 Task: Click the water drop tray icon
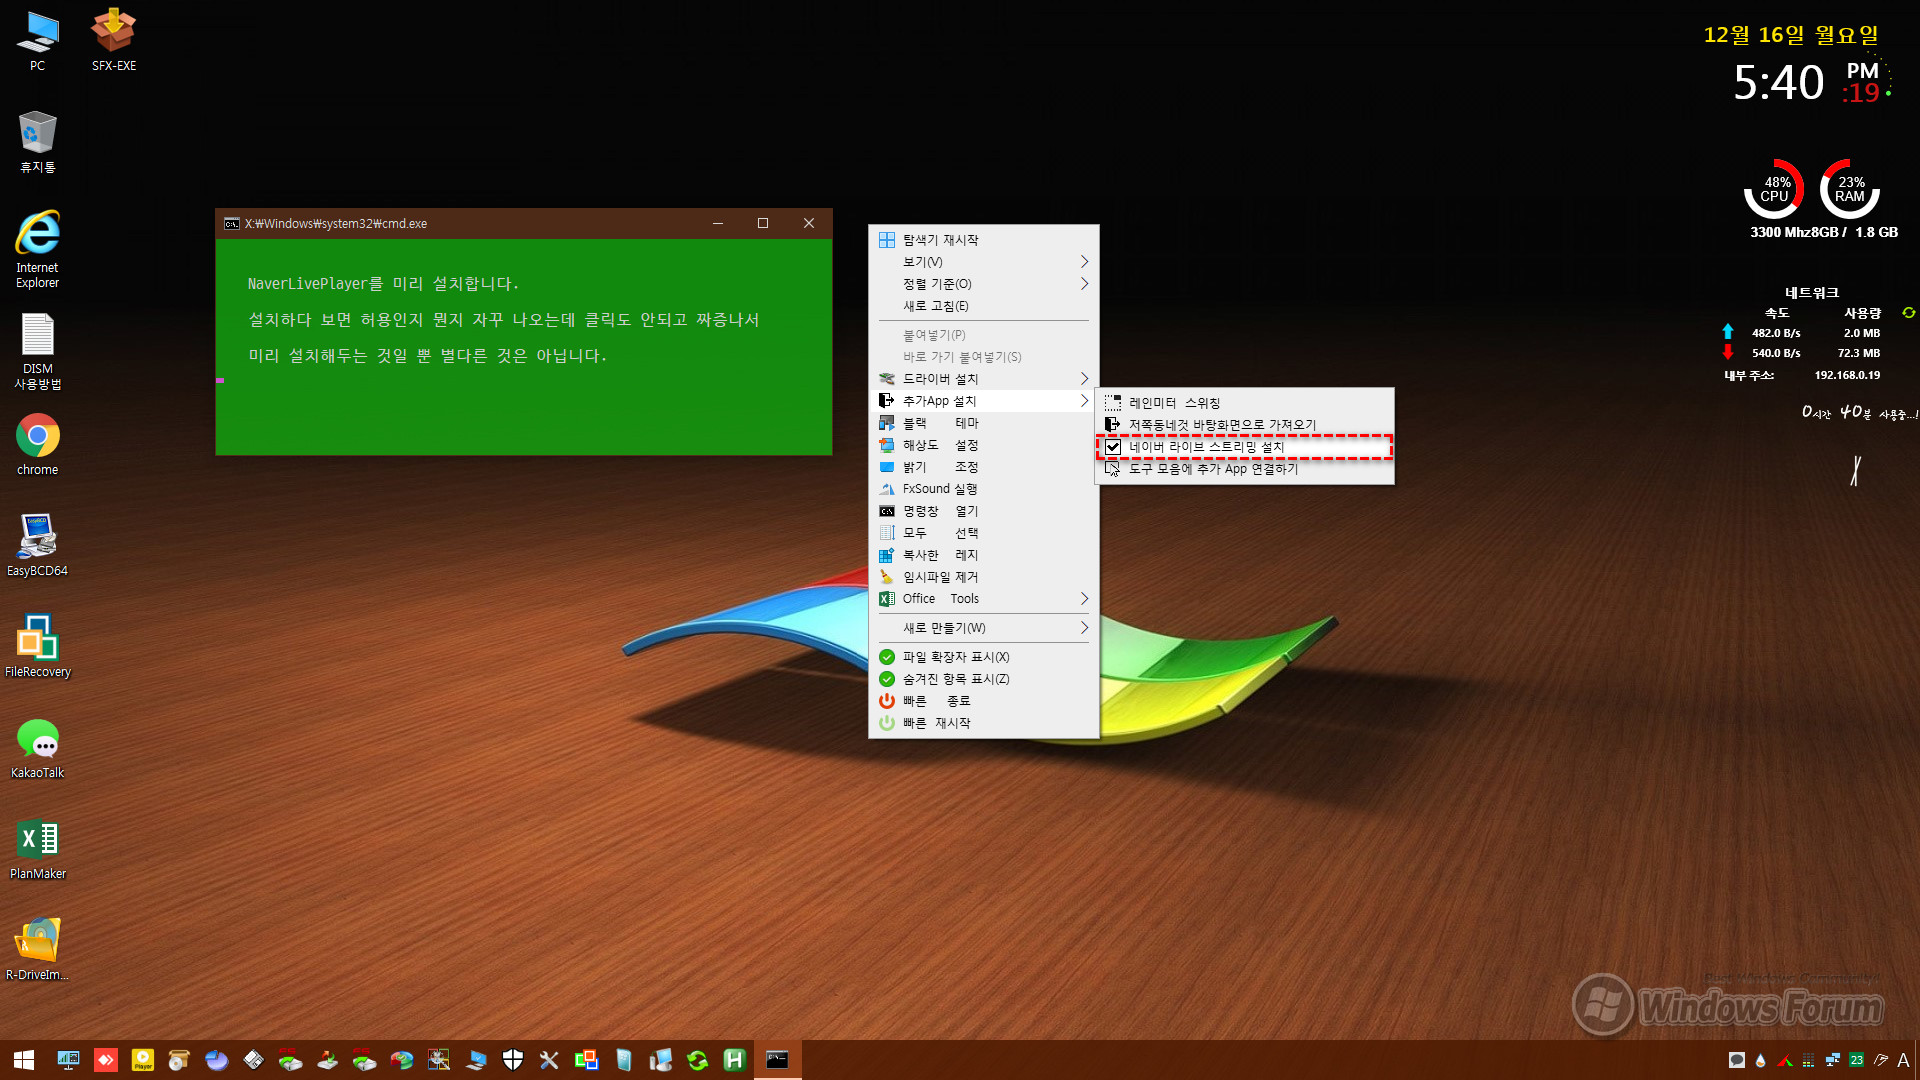(x=1761, y=1060)
